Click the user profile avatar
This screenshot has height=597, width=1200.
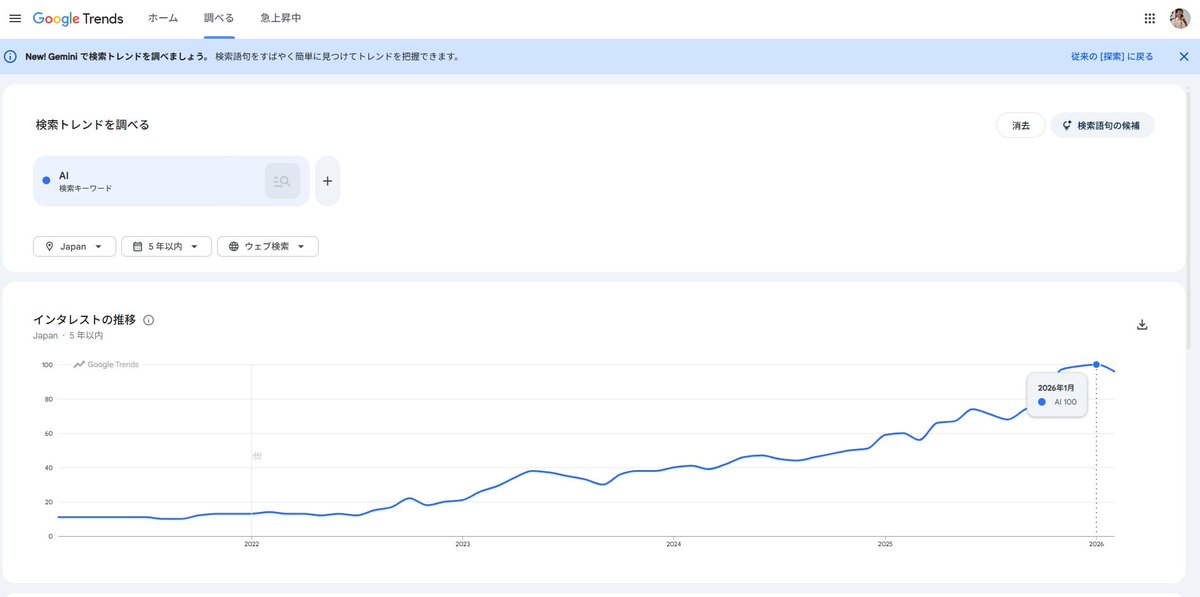1180,19
